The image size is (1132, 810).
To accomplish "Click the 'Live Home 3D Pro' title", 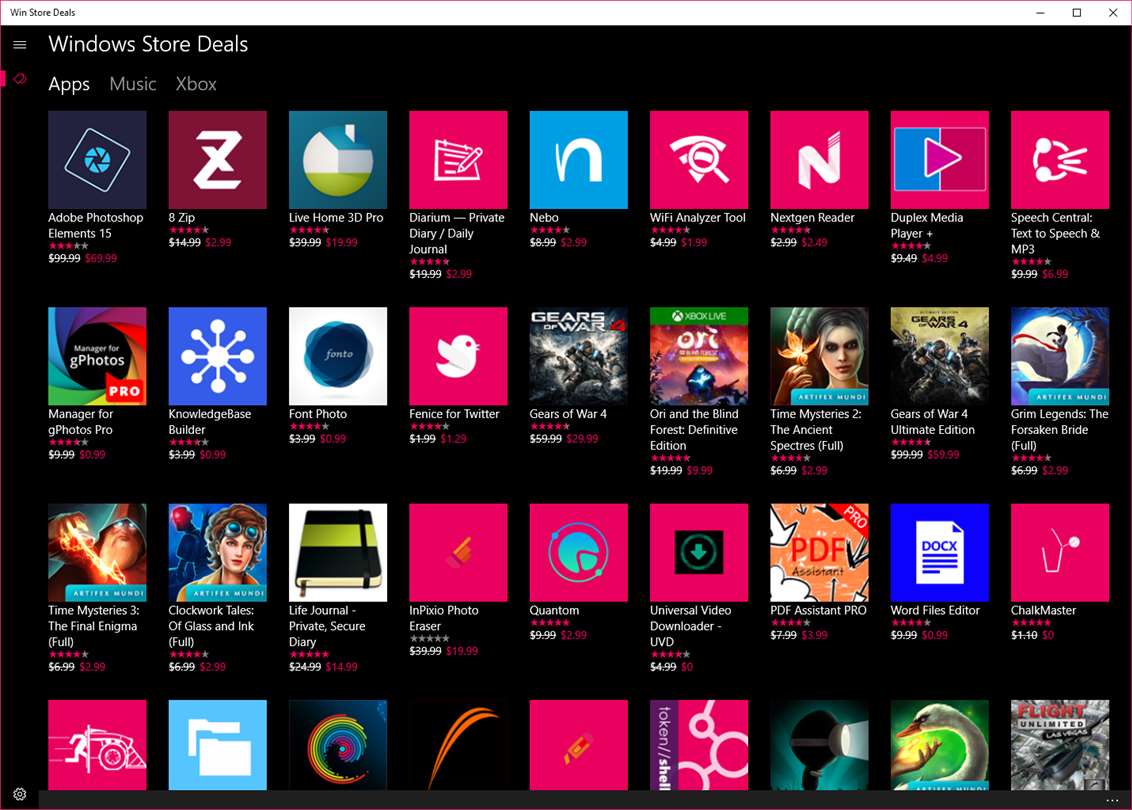I will click(x=336, y=217).
